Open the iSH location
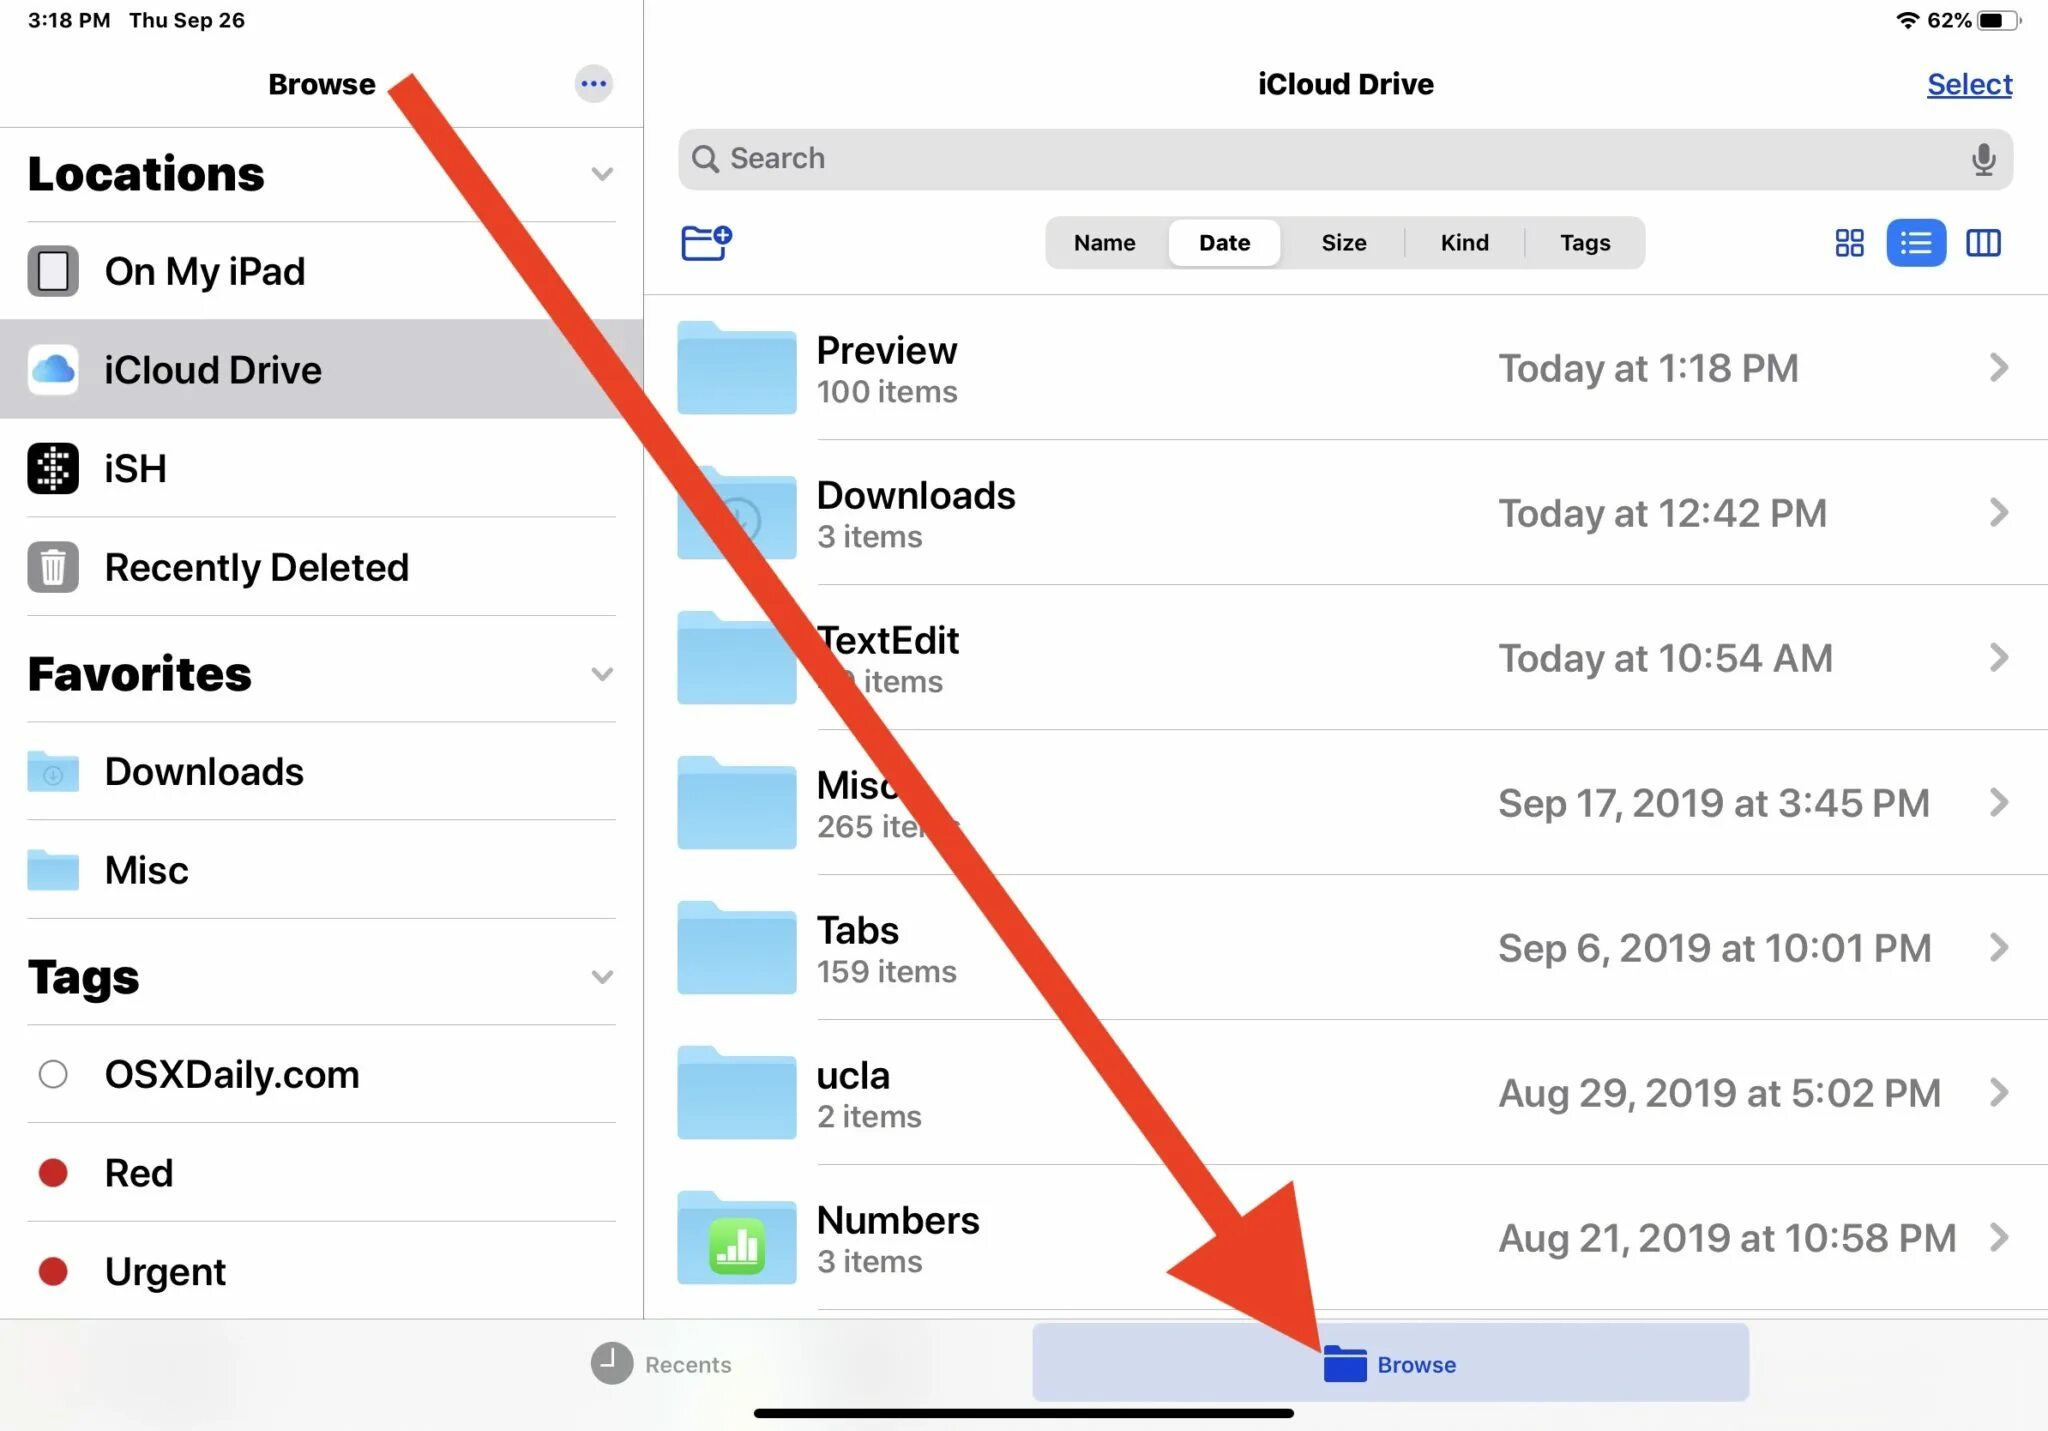The height and width of the screenshot is (1431, 2048). click(x=321, y=468)
